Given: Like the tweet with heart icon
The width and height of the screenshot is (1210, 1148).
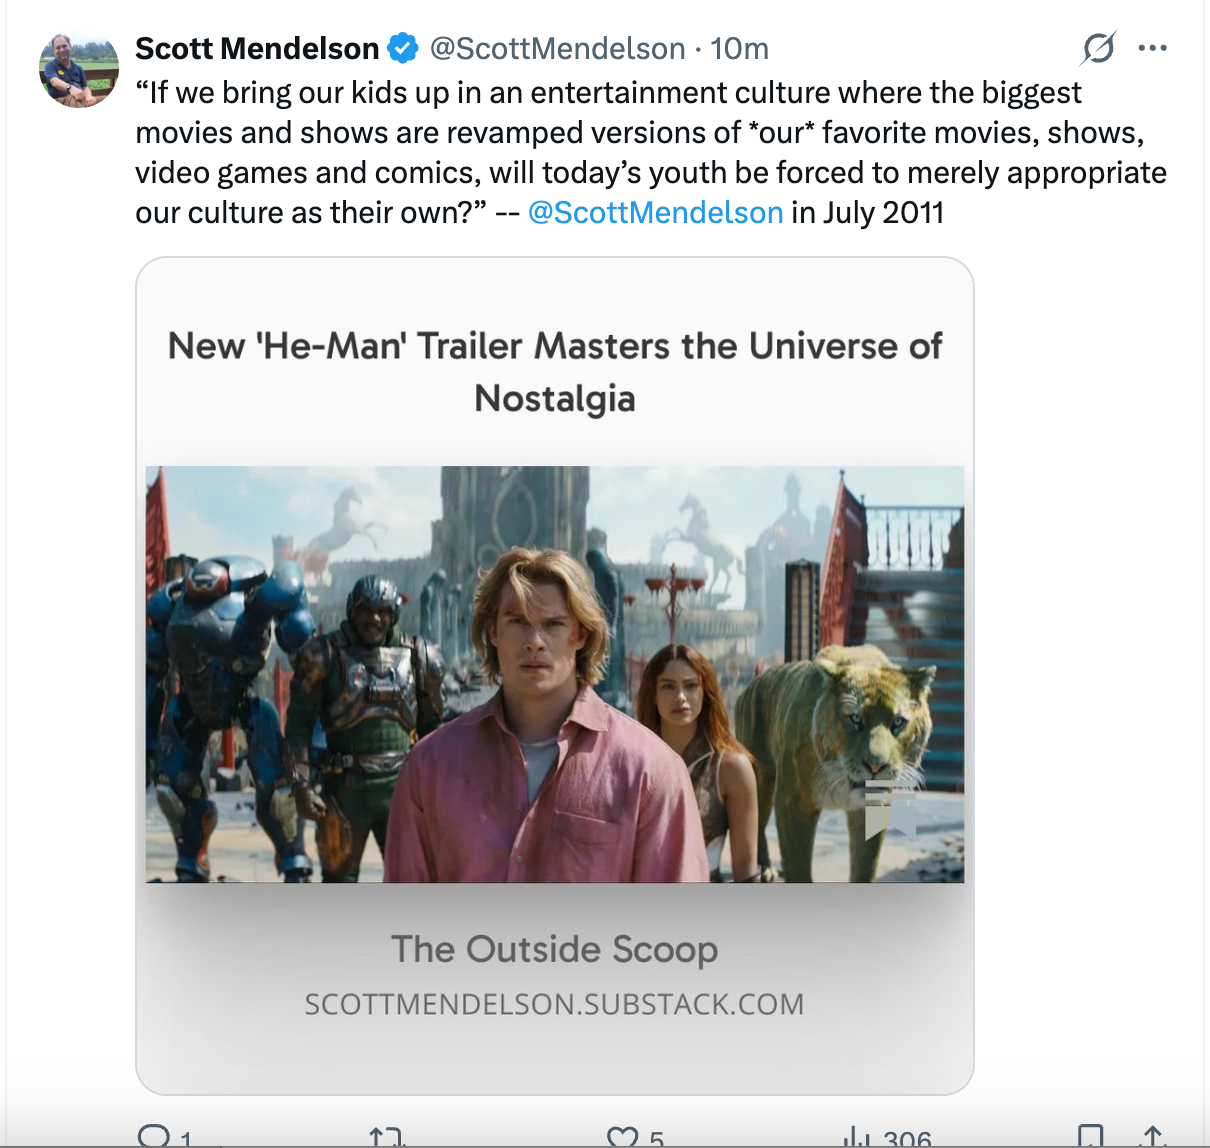Looking at the screenshot, I should coord(622,1136).
